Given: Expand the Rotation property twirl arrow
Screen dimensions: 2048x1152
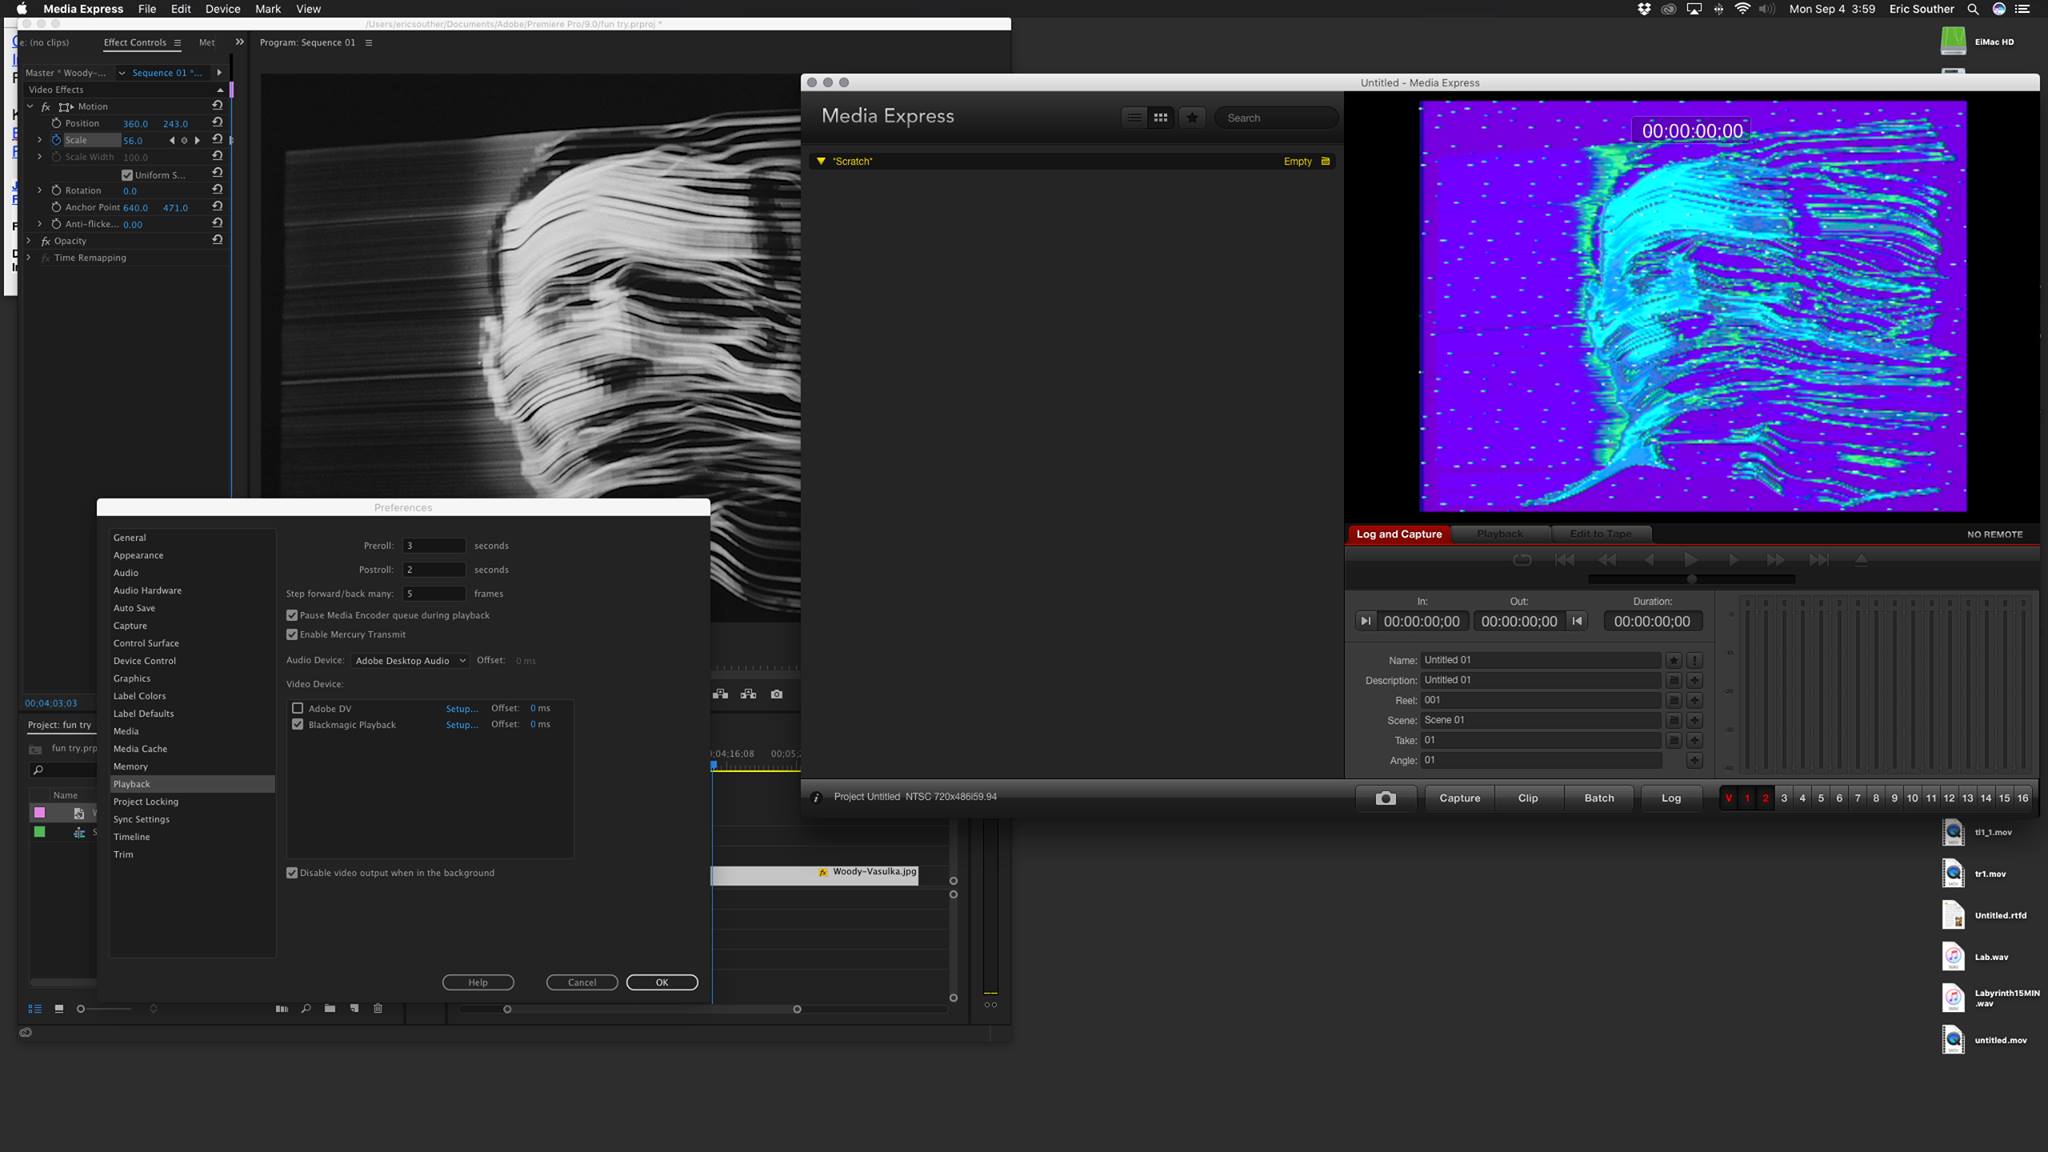Looking at the screenshot, I should click(x=40, y=190).
